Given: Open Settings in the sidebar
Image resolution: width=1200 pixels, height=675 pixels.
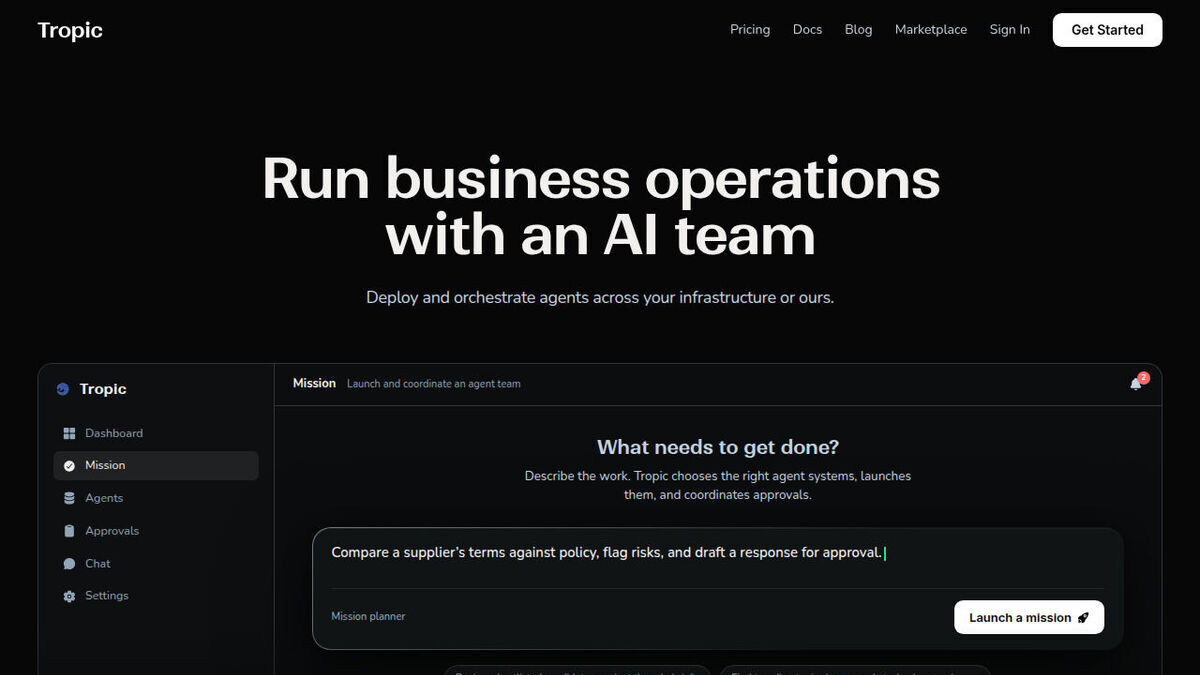Looking at the screenshot, I should pyautogui.click(x=156, y=596).
